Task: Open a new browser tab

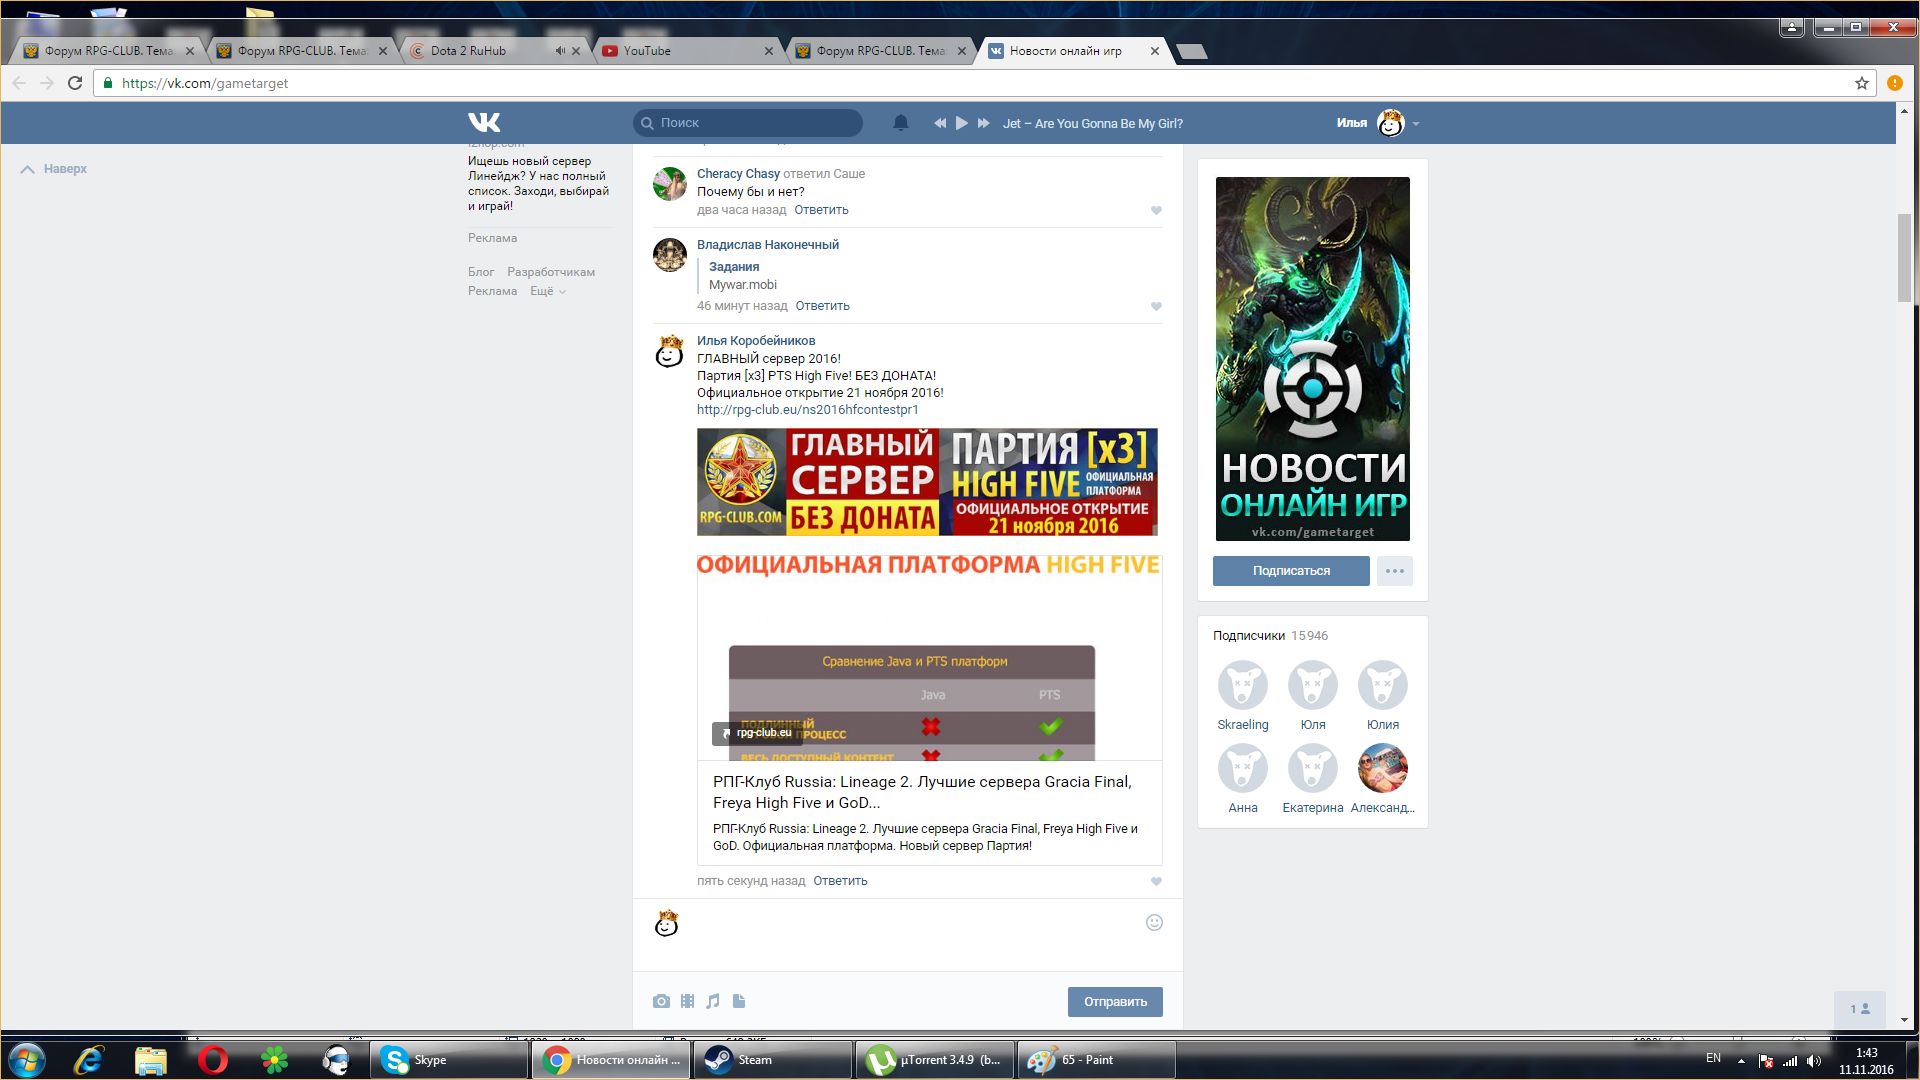Action: [1191, 51]
